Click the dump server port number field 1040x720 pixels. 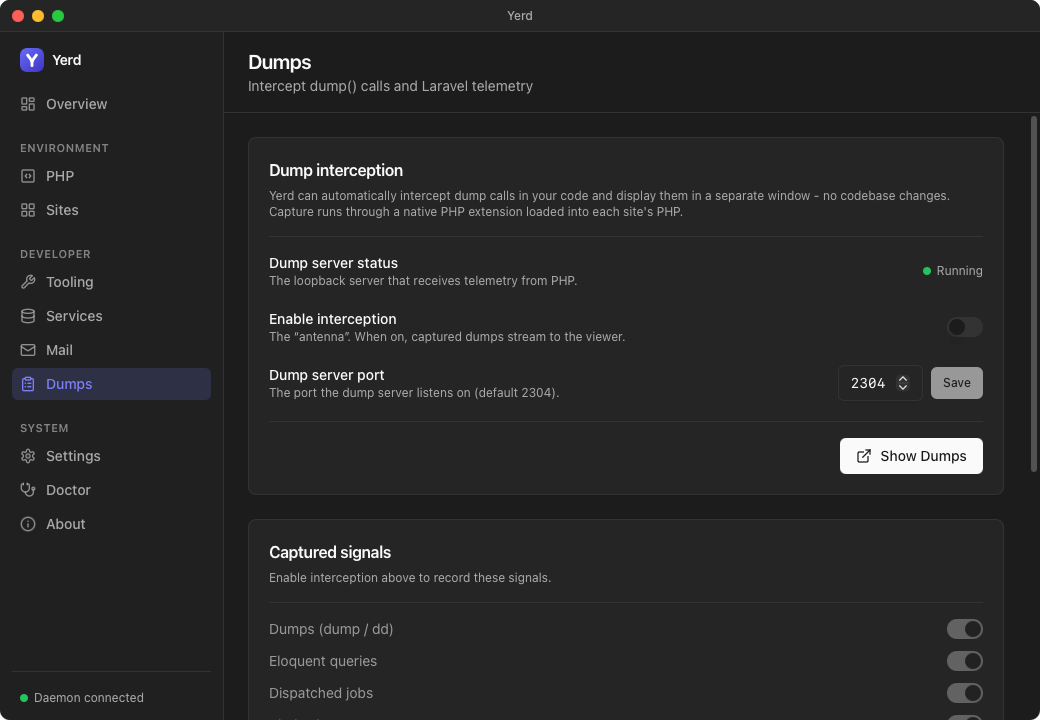(879, 383)
